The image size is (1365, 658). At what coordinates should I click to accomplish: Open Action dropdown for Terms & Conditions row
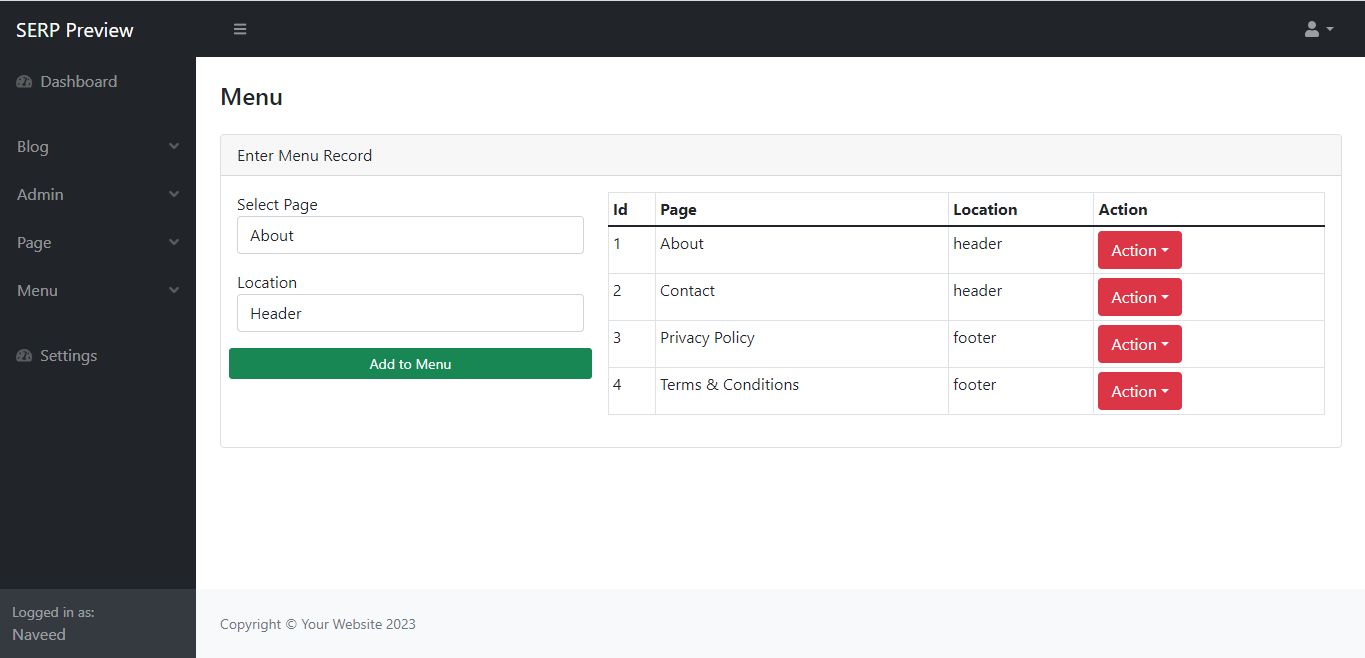[1139, 392]
